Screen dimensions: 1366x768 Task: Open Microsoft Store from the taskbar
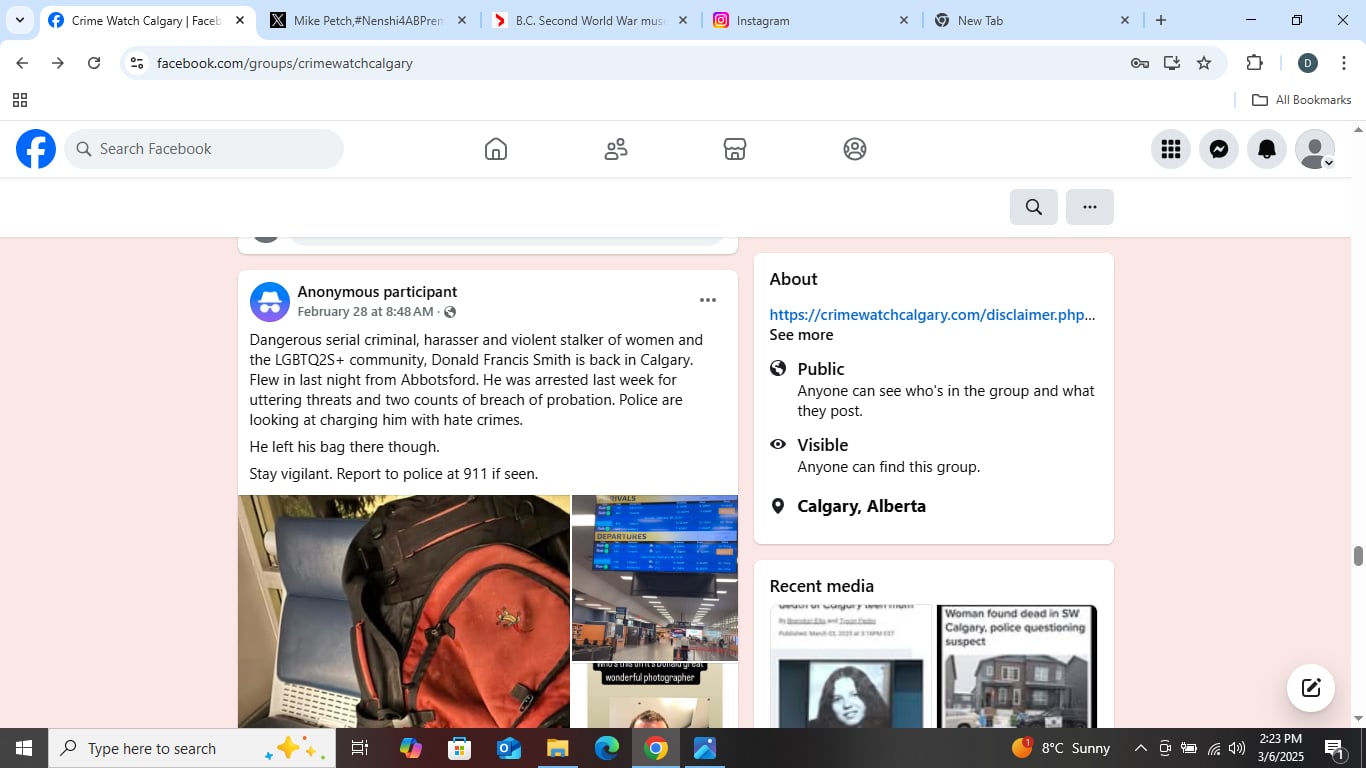point(460,748)
